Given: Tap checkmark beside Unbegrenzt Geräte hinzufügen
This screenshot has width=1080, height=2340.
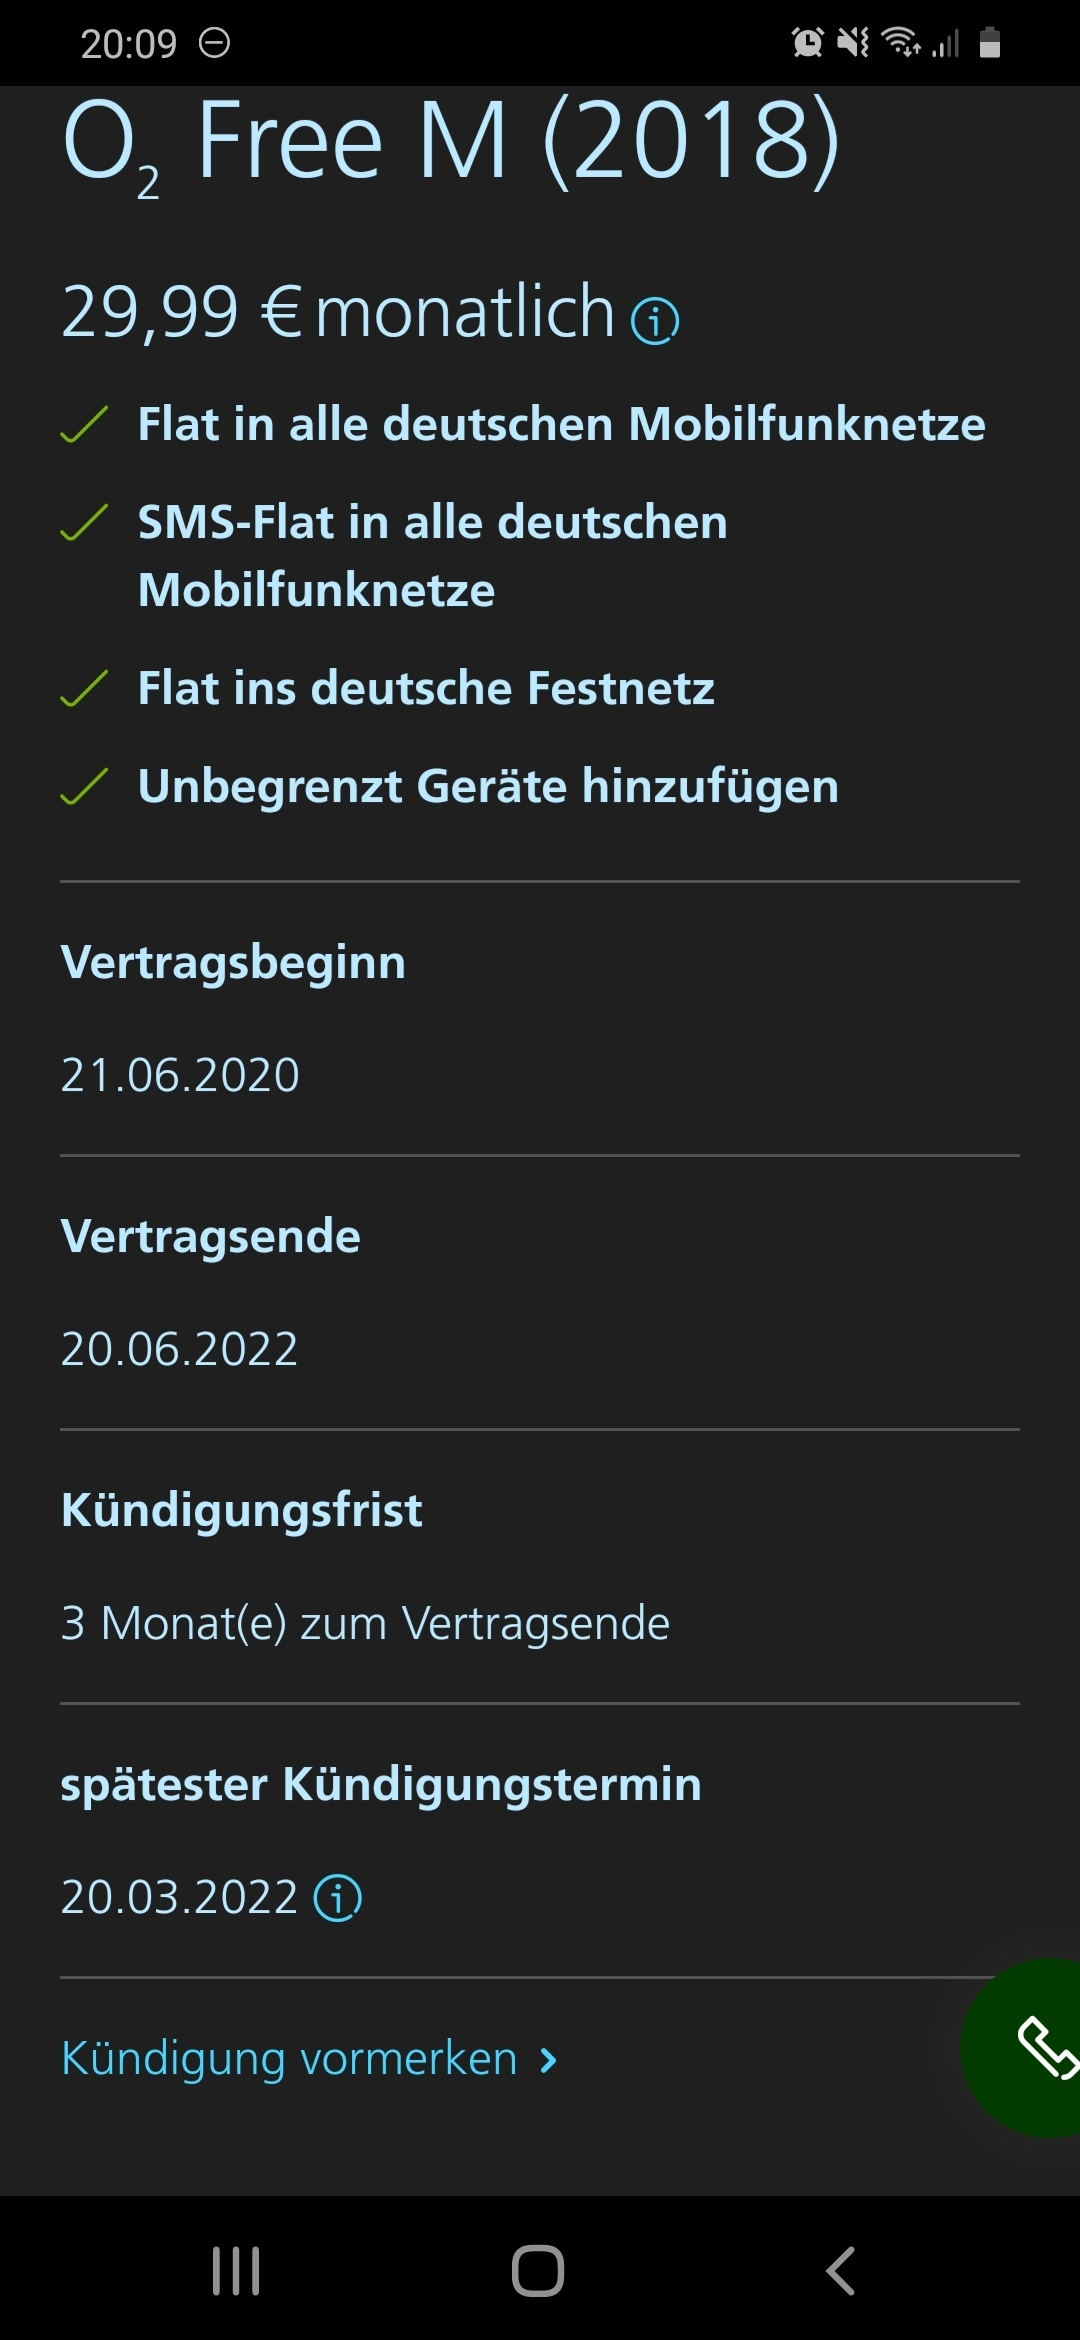Looking at the screenshot, I should click(85, 786).
